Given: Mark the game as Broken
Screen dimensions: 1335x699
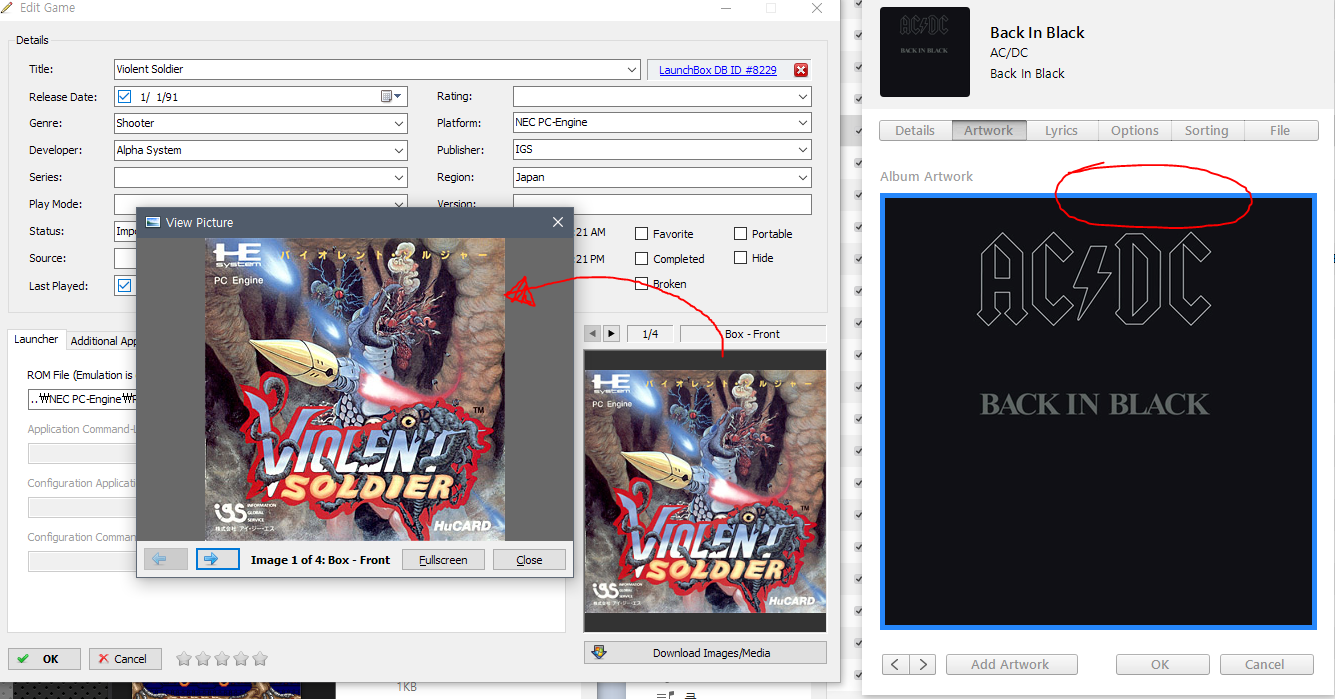Looking at the screenshot, I should (642, 283).
